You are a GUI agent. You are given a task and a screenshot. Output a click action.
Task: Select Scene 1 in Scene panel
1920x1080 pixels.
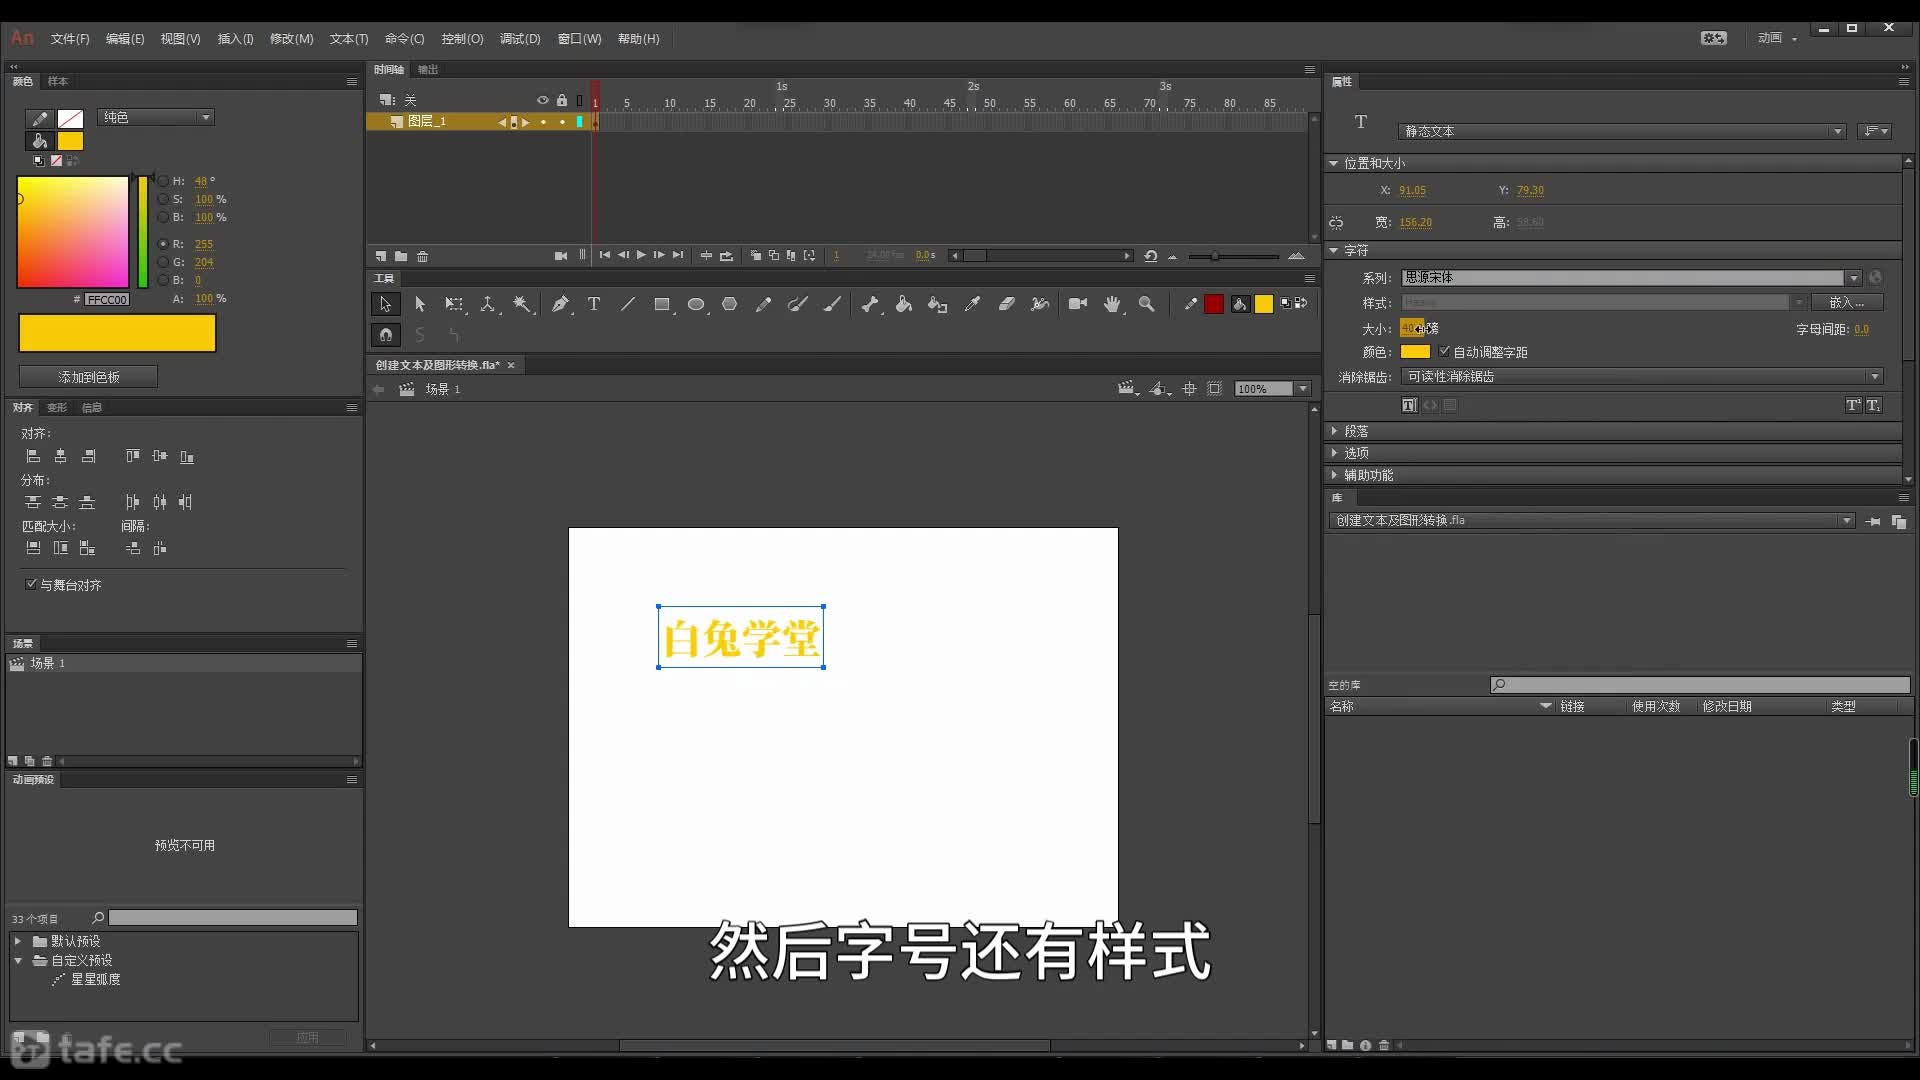tap(183, 663)
